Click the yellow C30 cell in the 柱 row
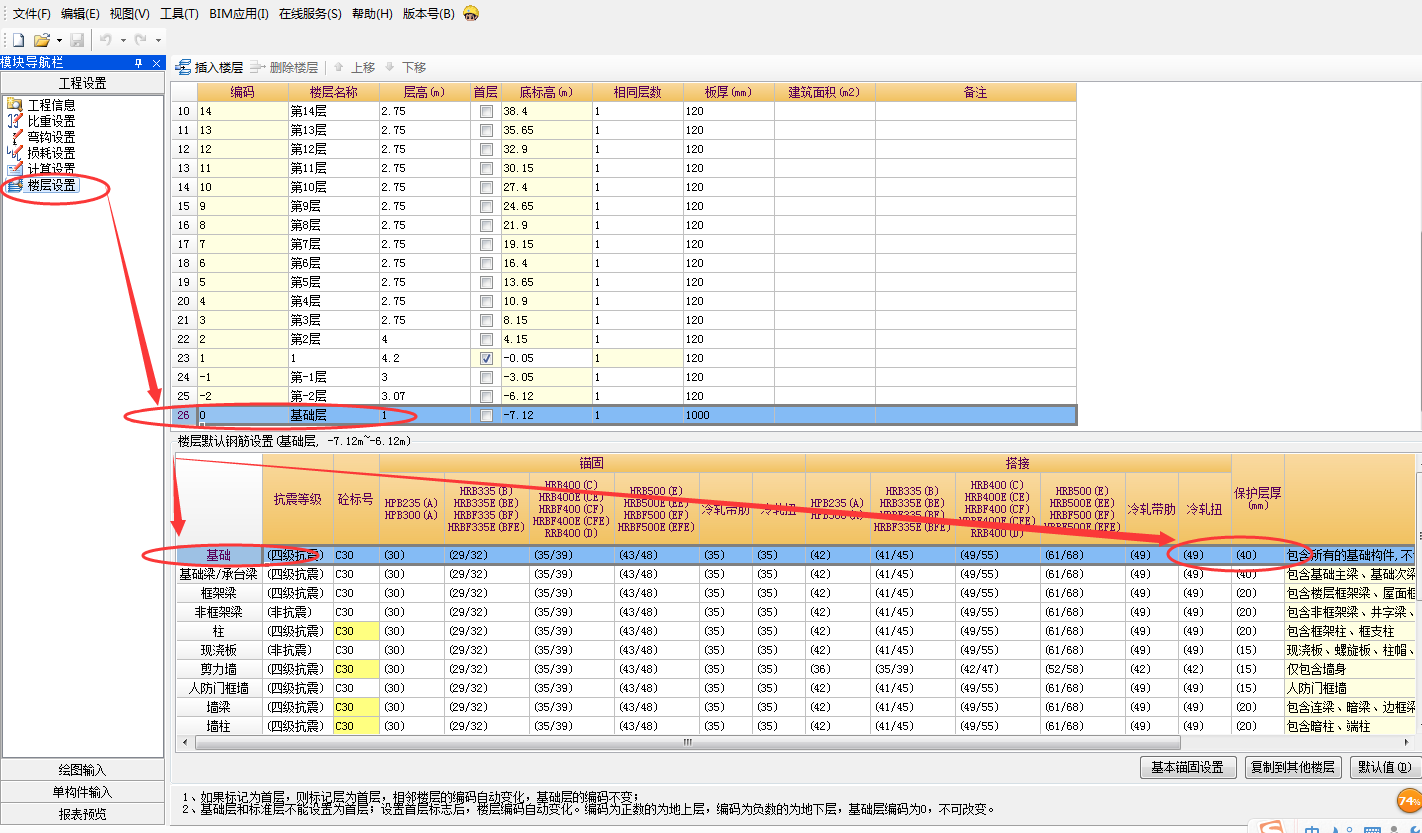 click(356, 632)
